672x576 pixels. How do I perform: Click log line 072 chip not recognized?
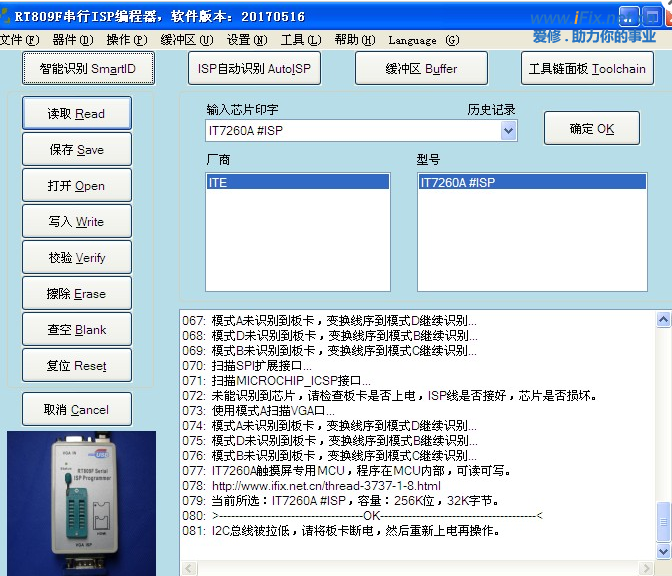pyautogui.click(x=389, y=396)
